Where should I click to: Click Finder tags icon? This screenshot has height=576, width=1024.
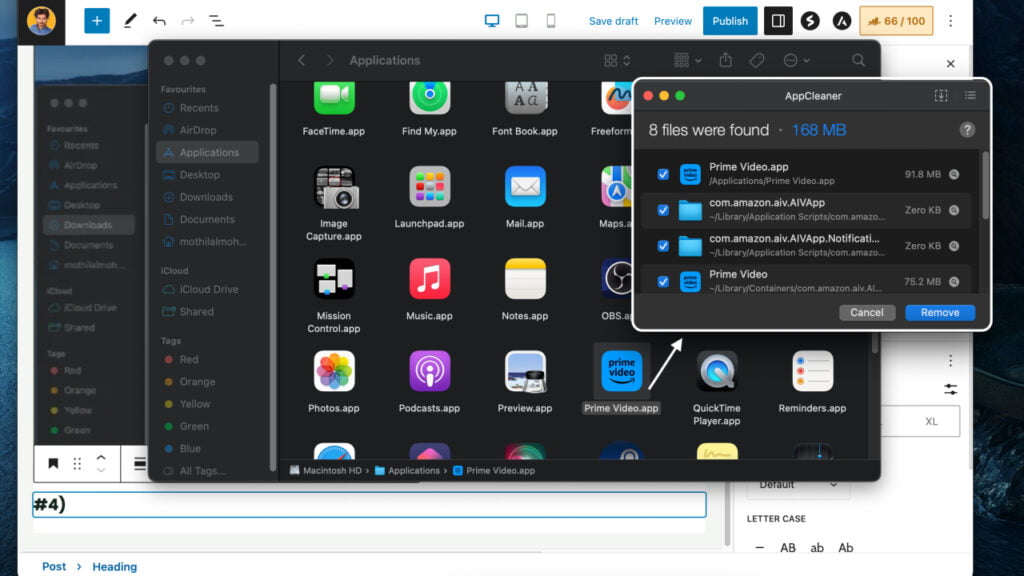point(756,60)
